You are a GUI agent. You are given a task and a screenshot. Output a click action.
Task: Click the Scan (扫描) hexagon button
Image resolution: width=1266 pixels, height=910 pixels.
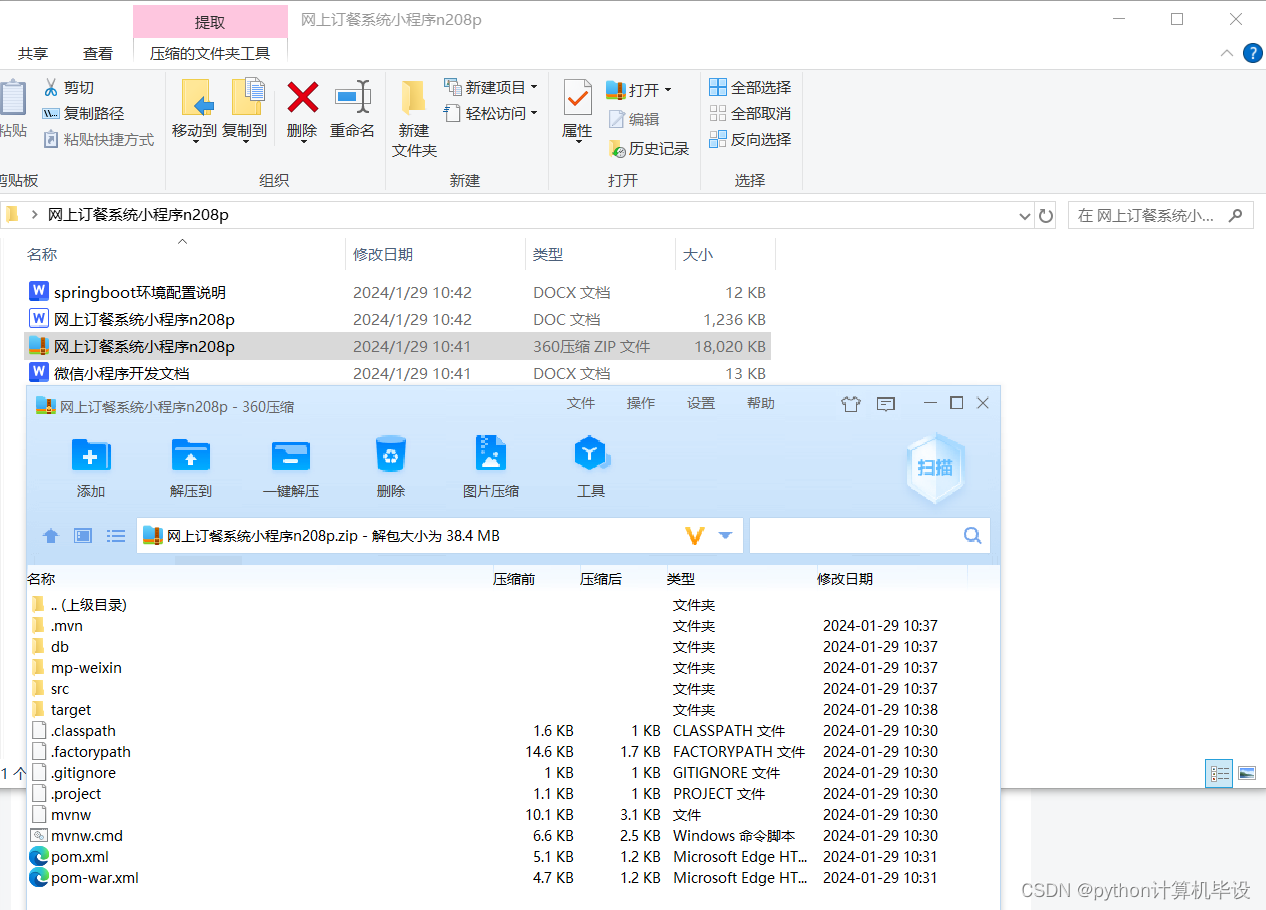click(935, 467)
